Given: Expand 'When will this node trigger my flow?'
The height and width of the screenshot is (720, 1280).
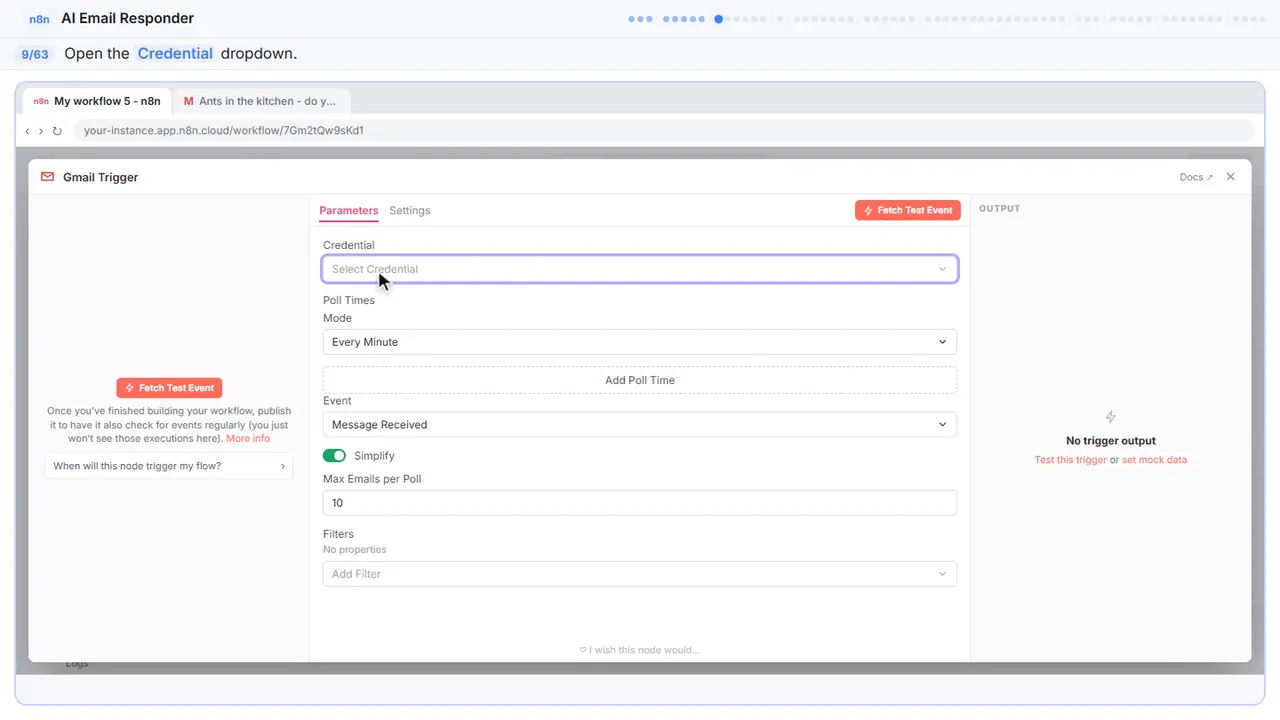Looking at the screenshot, I should coord(169,466).
